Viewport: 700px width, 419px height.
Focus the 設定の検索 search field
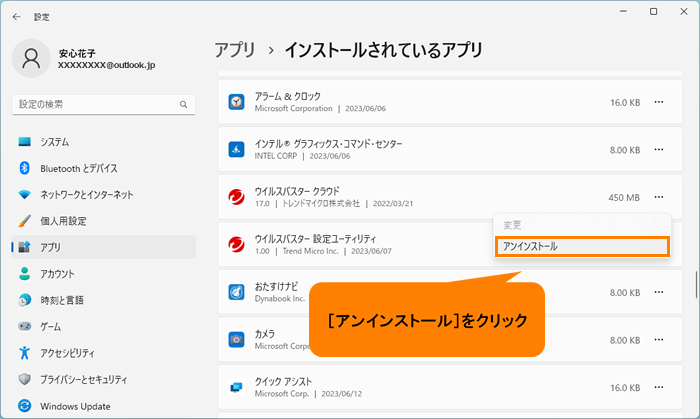coord(104,104)
